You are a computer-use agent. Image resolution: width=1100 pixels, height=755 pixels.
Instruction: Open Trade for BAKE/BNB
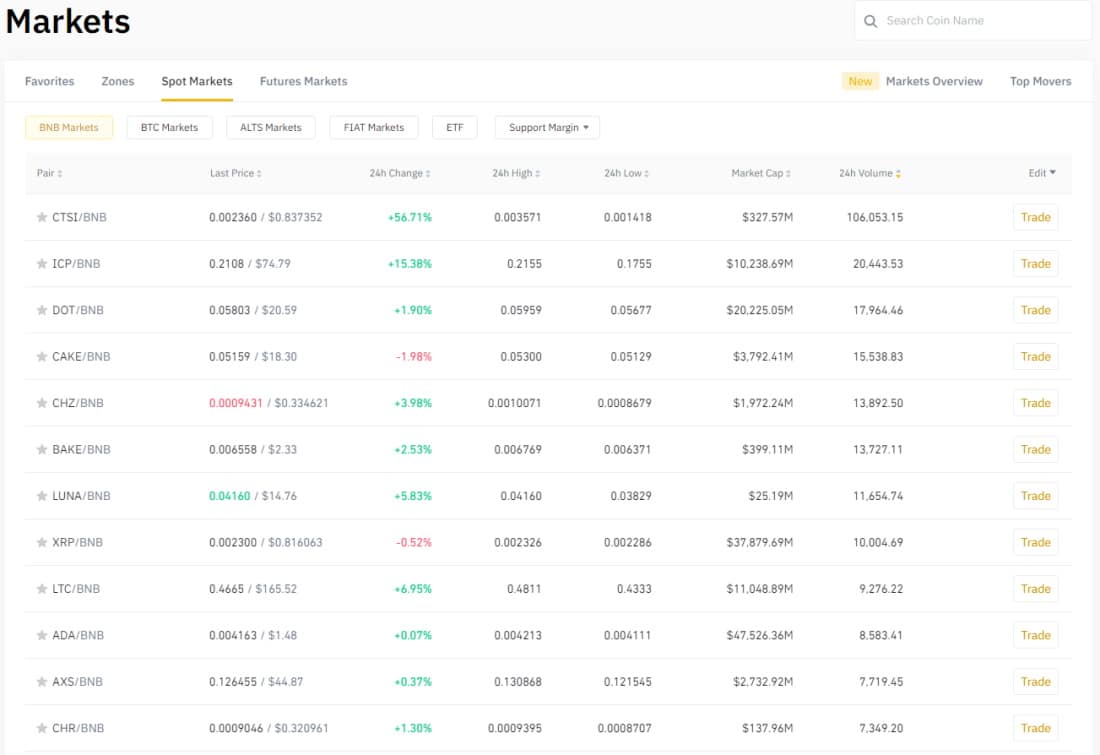pyautogui.click(x=1035, y=449)
